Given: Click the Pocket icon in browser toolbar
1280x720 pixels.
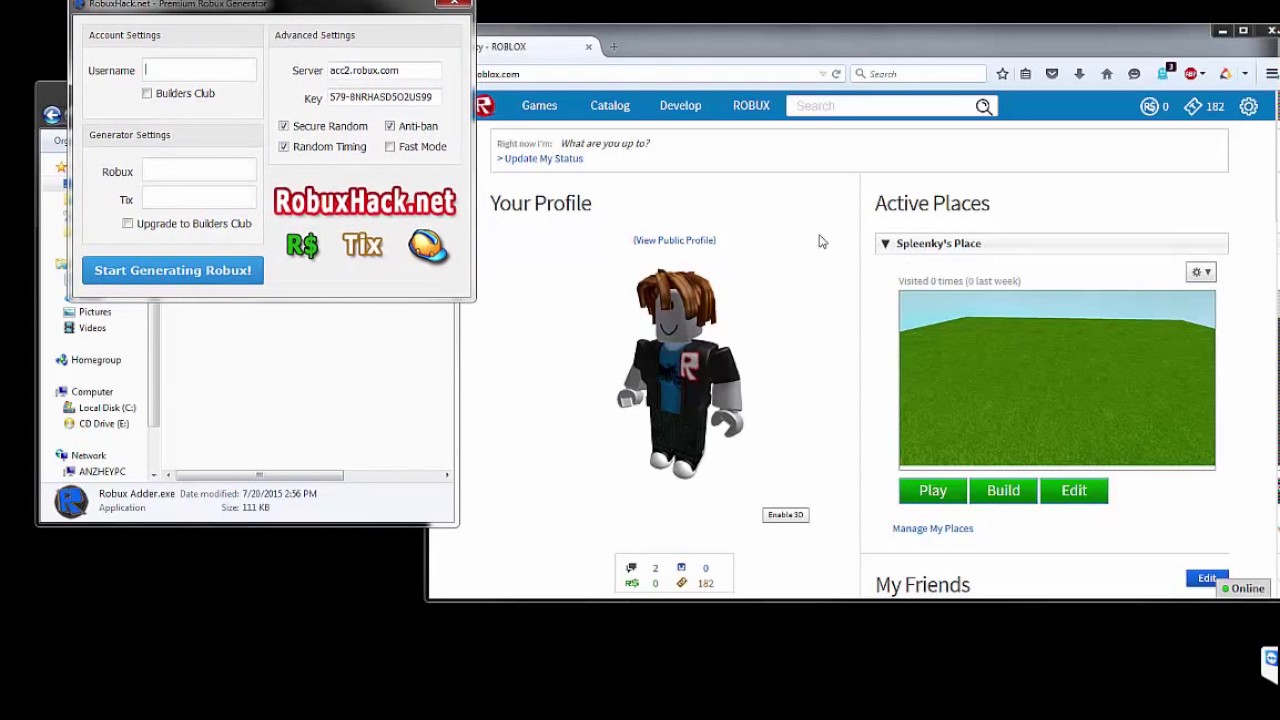Looking at the screenshot, I should (x=1052, y=74).
